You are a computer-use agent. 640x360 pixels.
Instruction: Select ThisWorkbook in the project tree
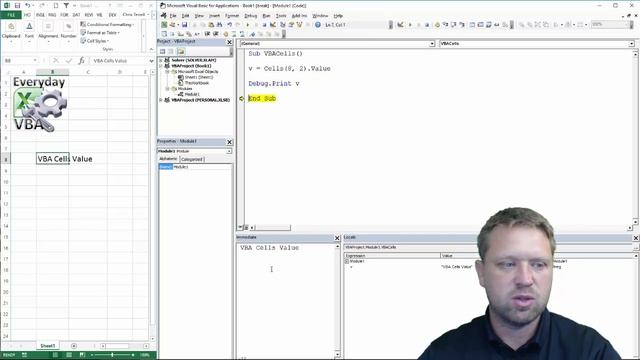point(196,83)
